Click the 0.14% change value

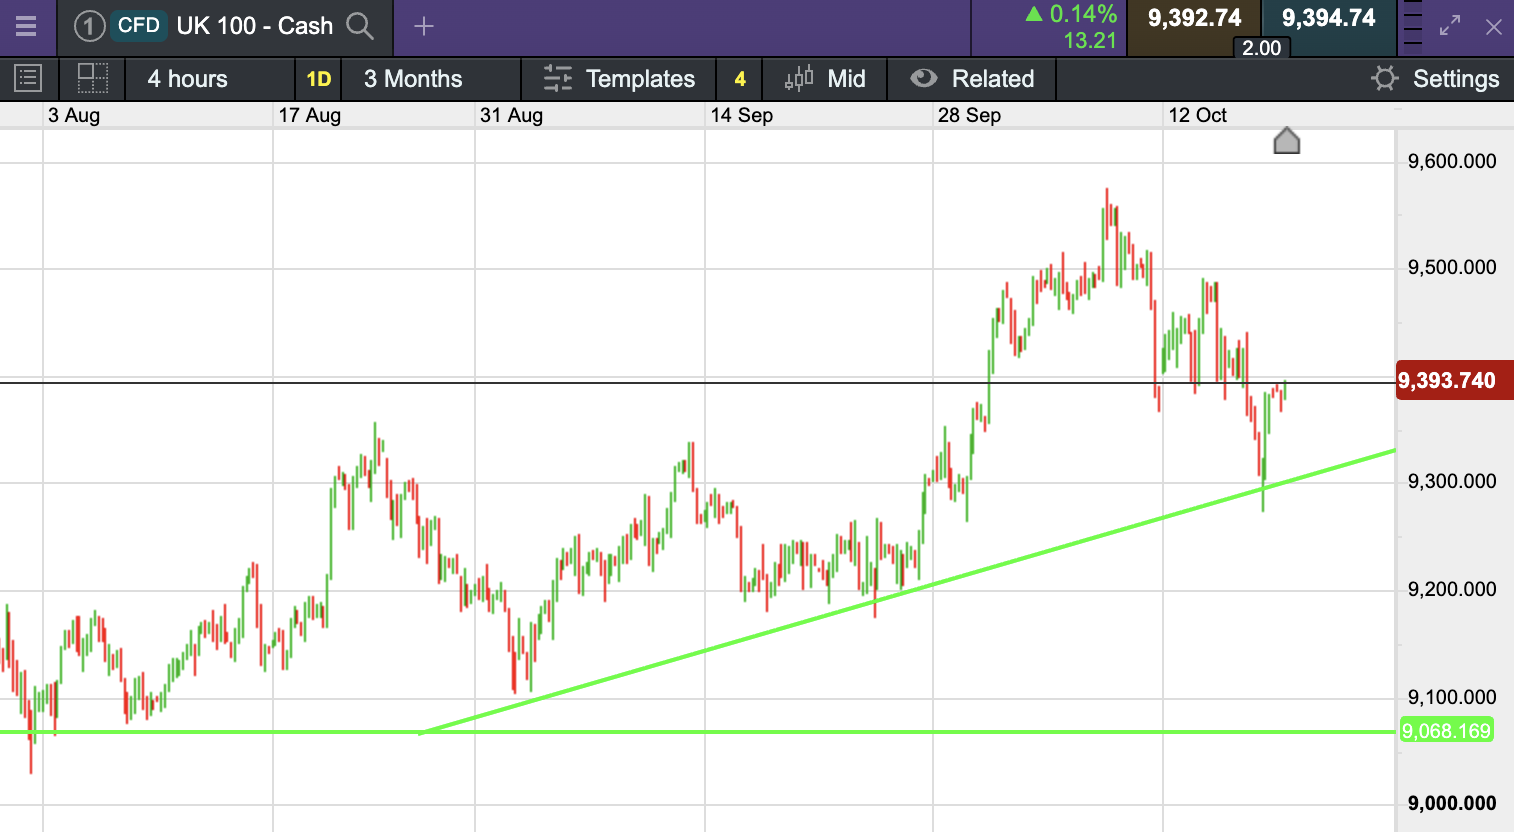coord(1083,14)
